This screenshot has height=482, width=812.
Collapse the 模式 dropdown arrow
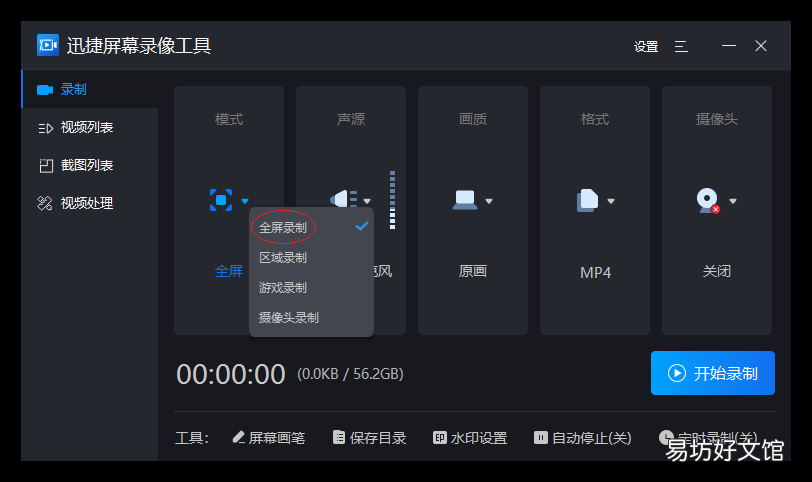tap(245, 201)
